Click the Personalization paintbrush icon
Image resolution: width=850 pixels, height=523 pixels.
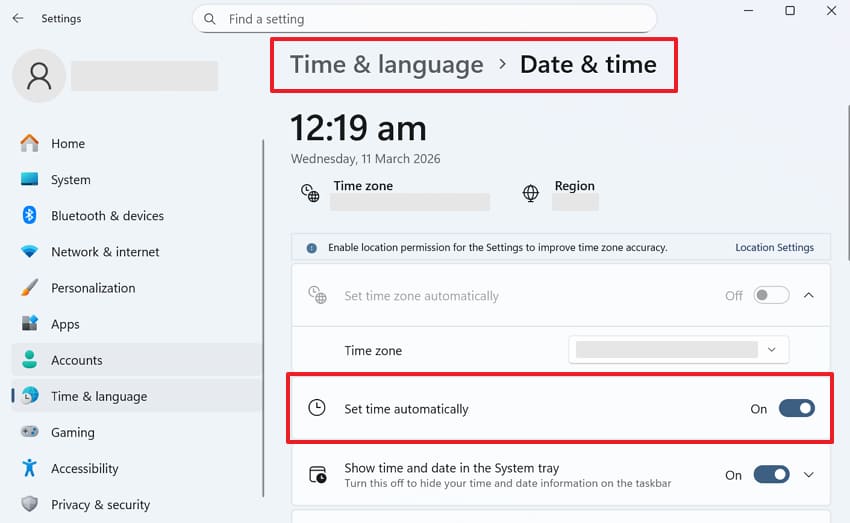(29, 288)
